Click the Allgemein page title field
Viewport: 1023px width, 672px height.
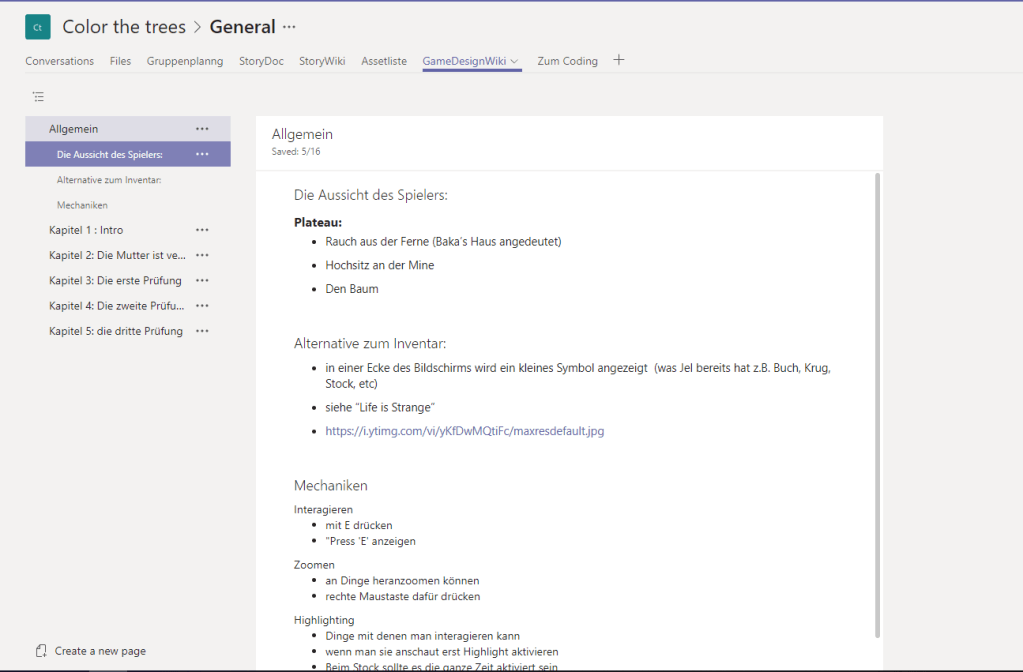(x=303, y=134)
